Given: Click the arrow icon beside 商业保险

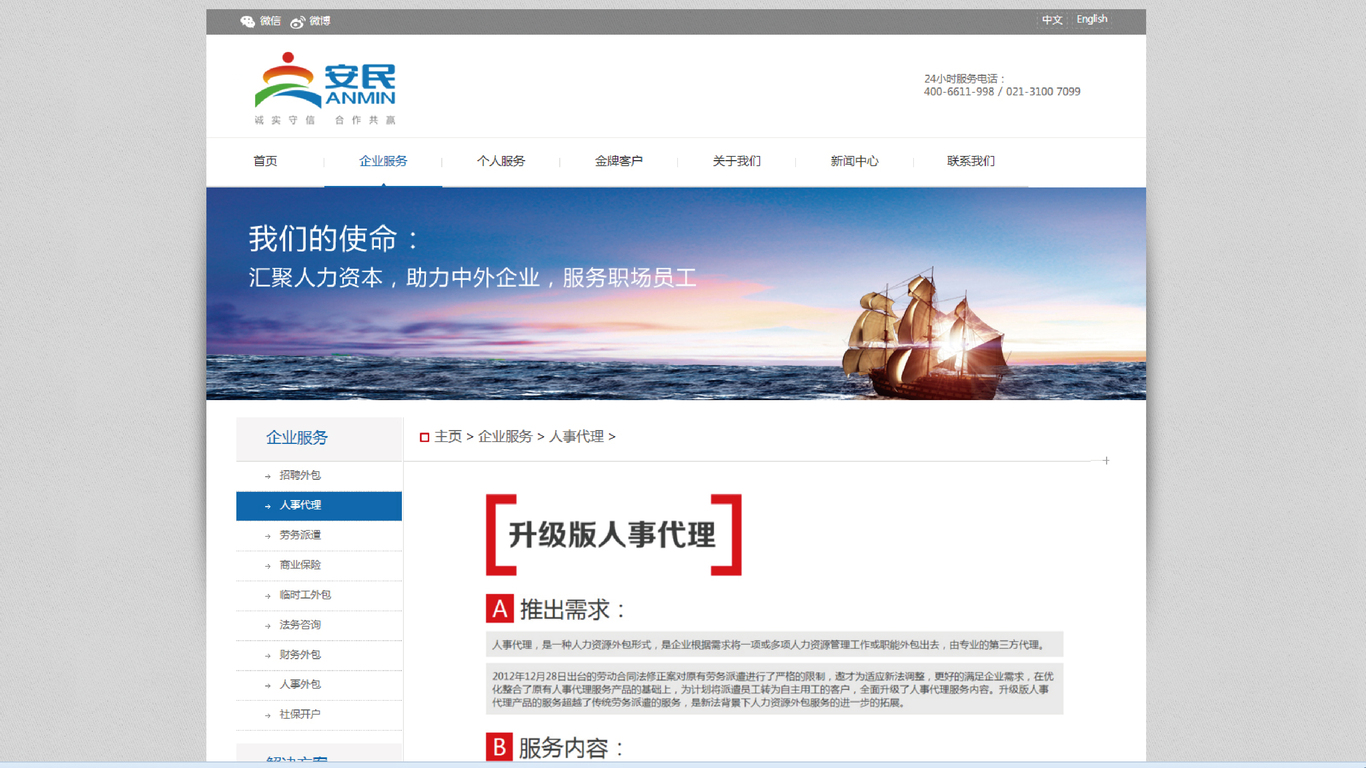Looking at the screenshot, I should click(x=267, y=566).
